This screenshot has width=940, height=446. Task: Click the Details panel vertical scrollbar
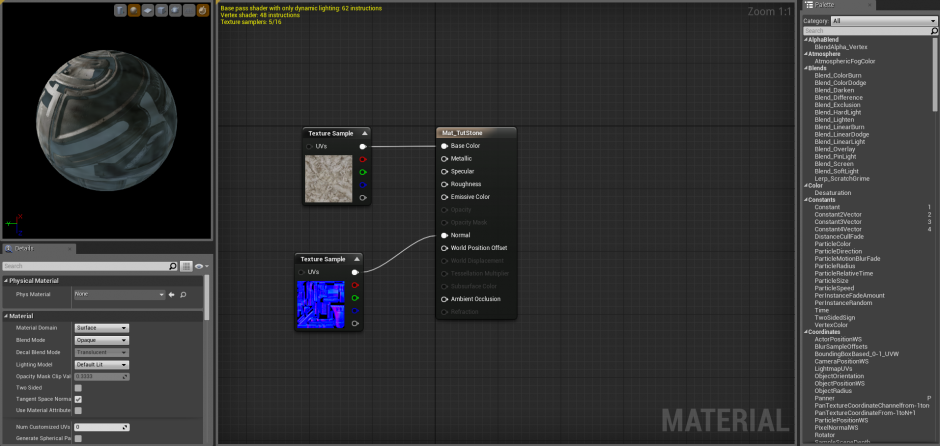coord(207,298)
